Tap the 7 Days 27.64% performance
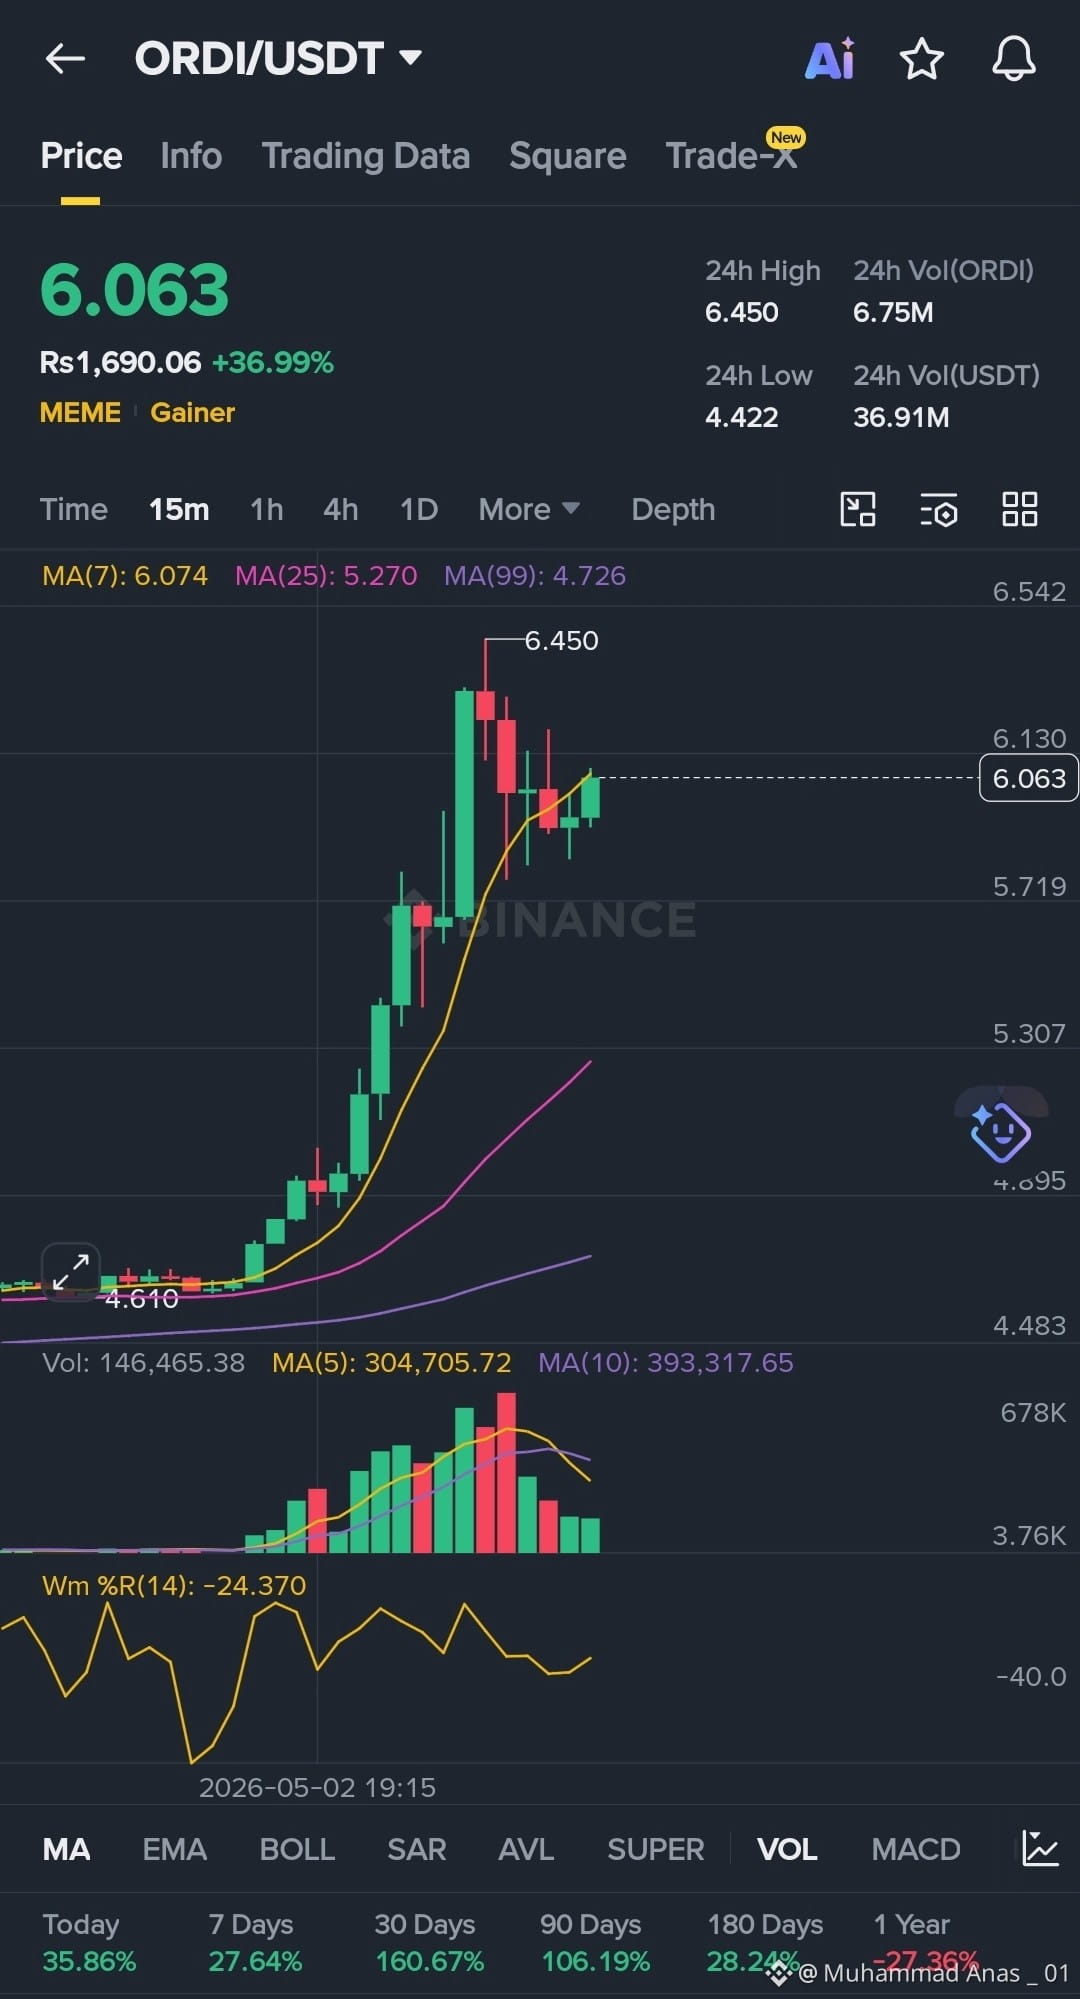This screenshot has width=1080, height=1999. [255, 1943]
